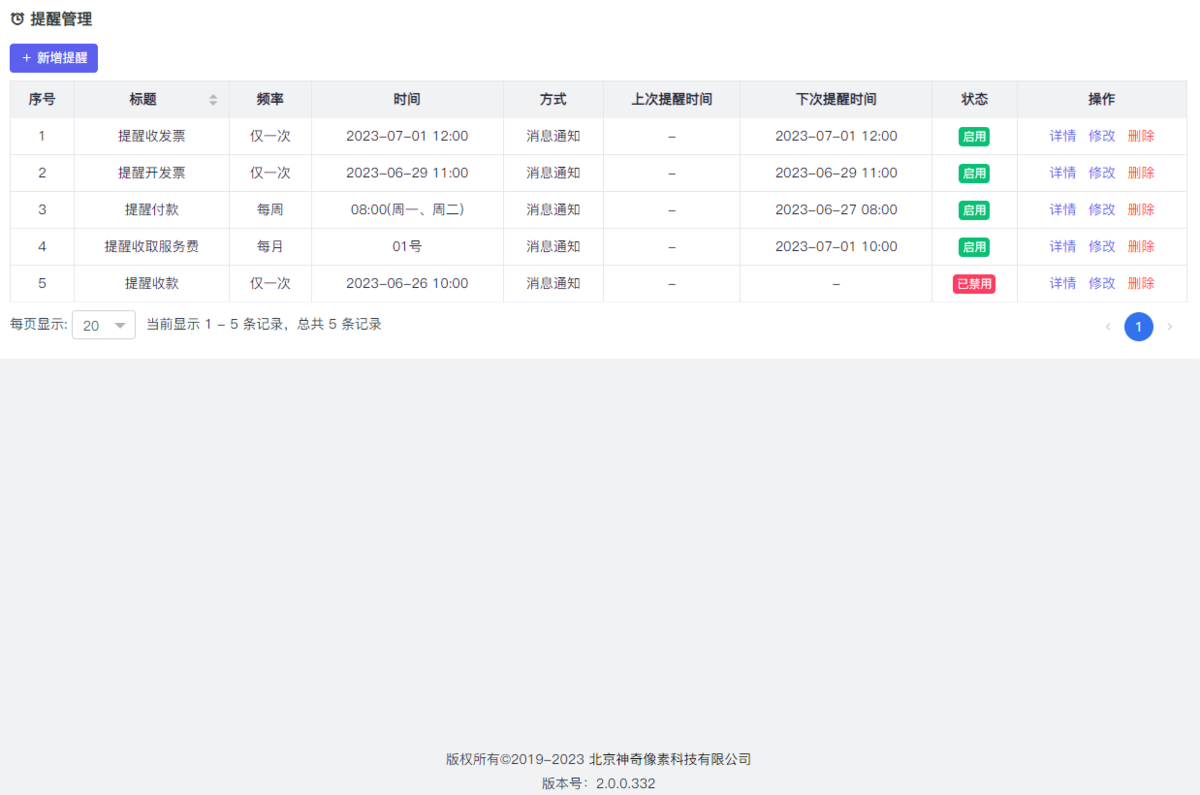Click 详情 for 提醒开发票

tap(1062, 173)
